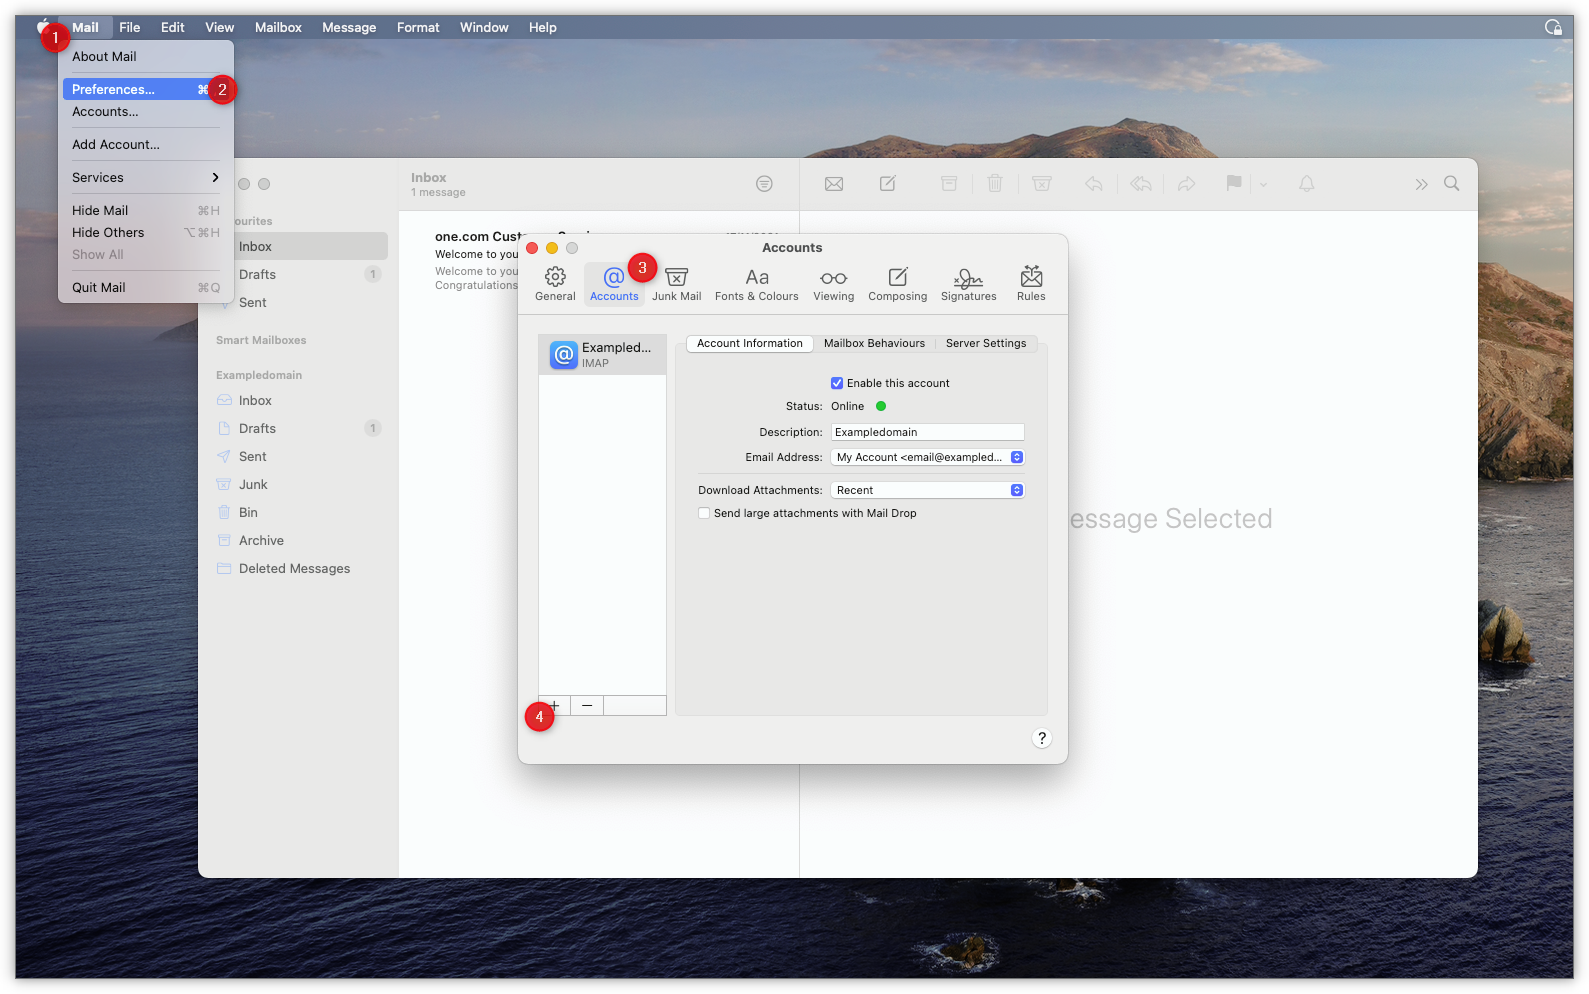Click the search magnifier in Mail toolbar
Viewport: 1589px width, 994px height.
click(x=1451, y=184)
